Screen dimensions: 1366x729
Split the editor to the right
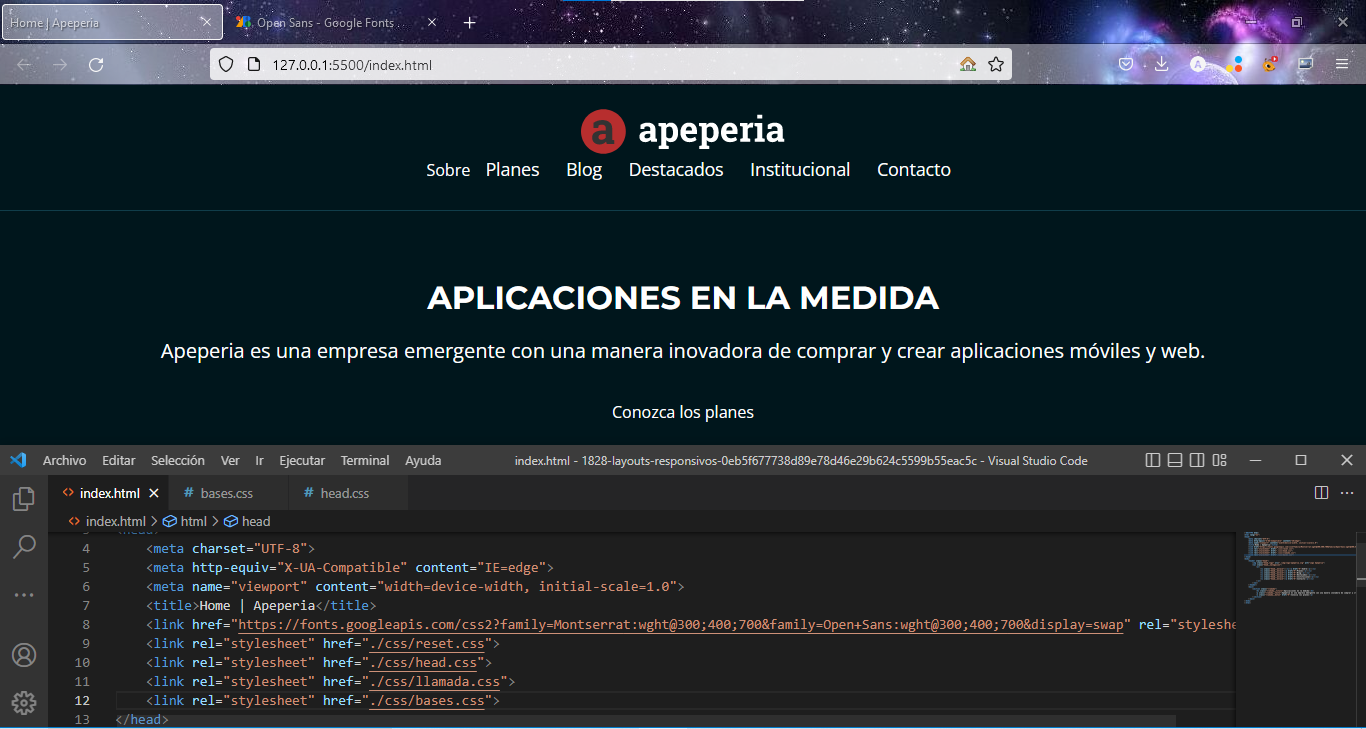tap(1321, 493)
